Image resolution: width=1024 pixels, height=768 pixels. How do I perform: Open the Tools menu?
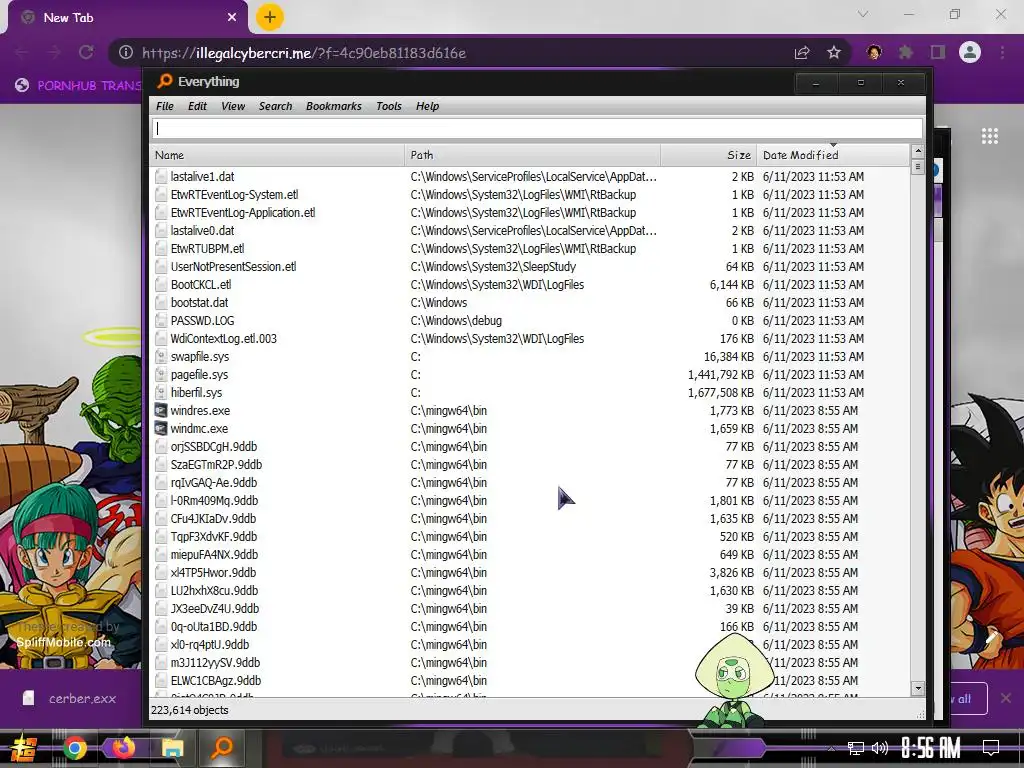389,106
